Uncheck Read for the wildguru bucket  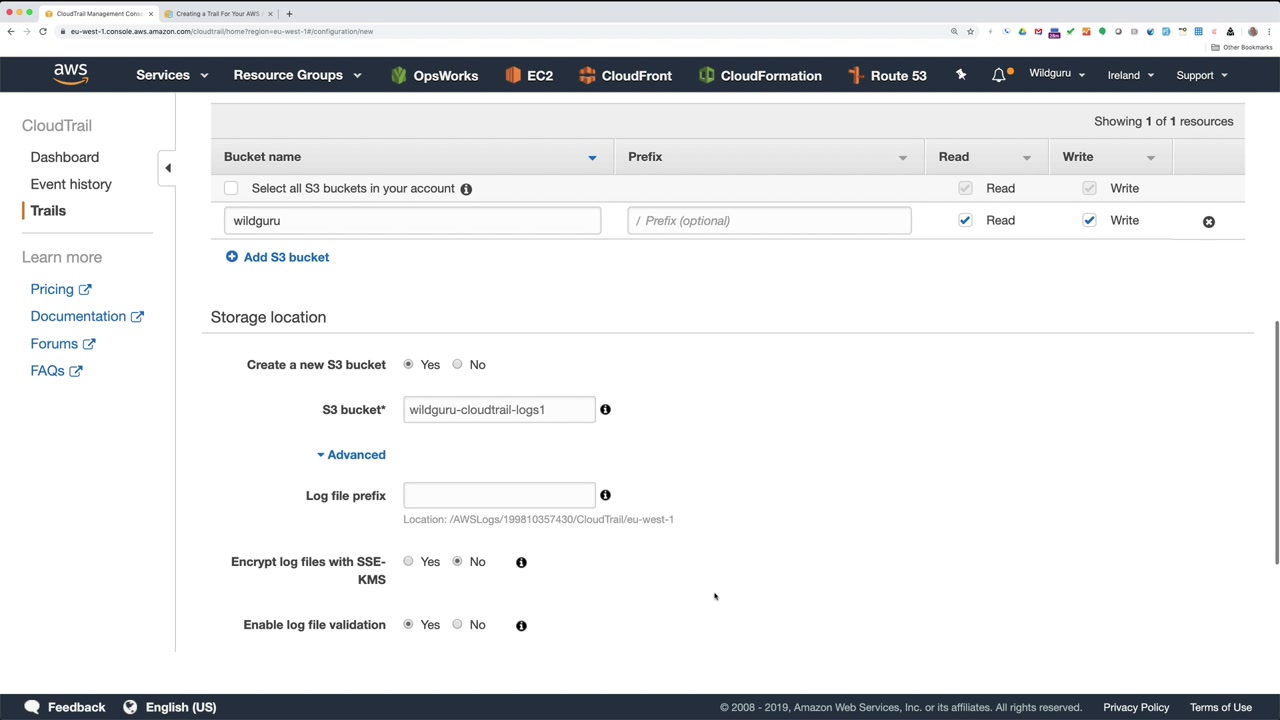click(965, 220)
